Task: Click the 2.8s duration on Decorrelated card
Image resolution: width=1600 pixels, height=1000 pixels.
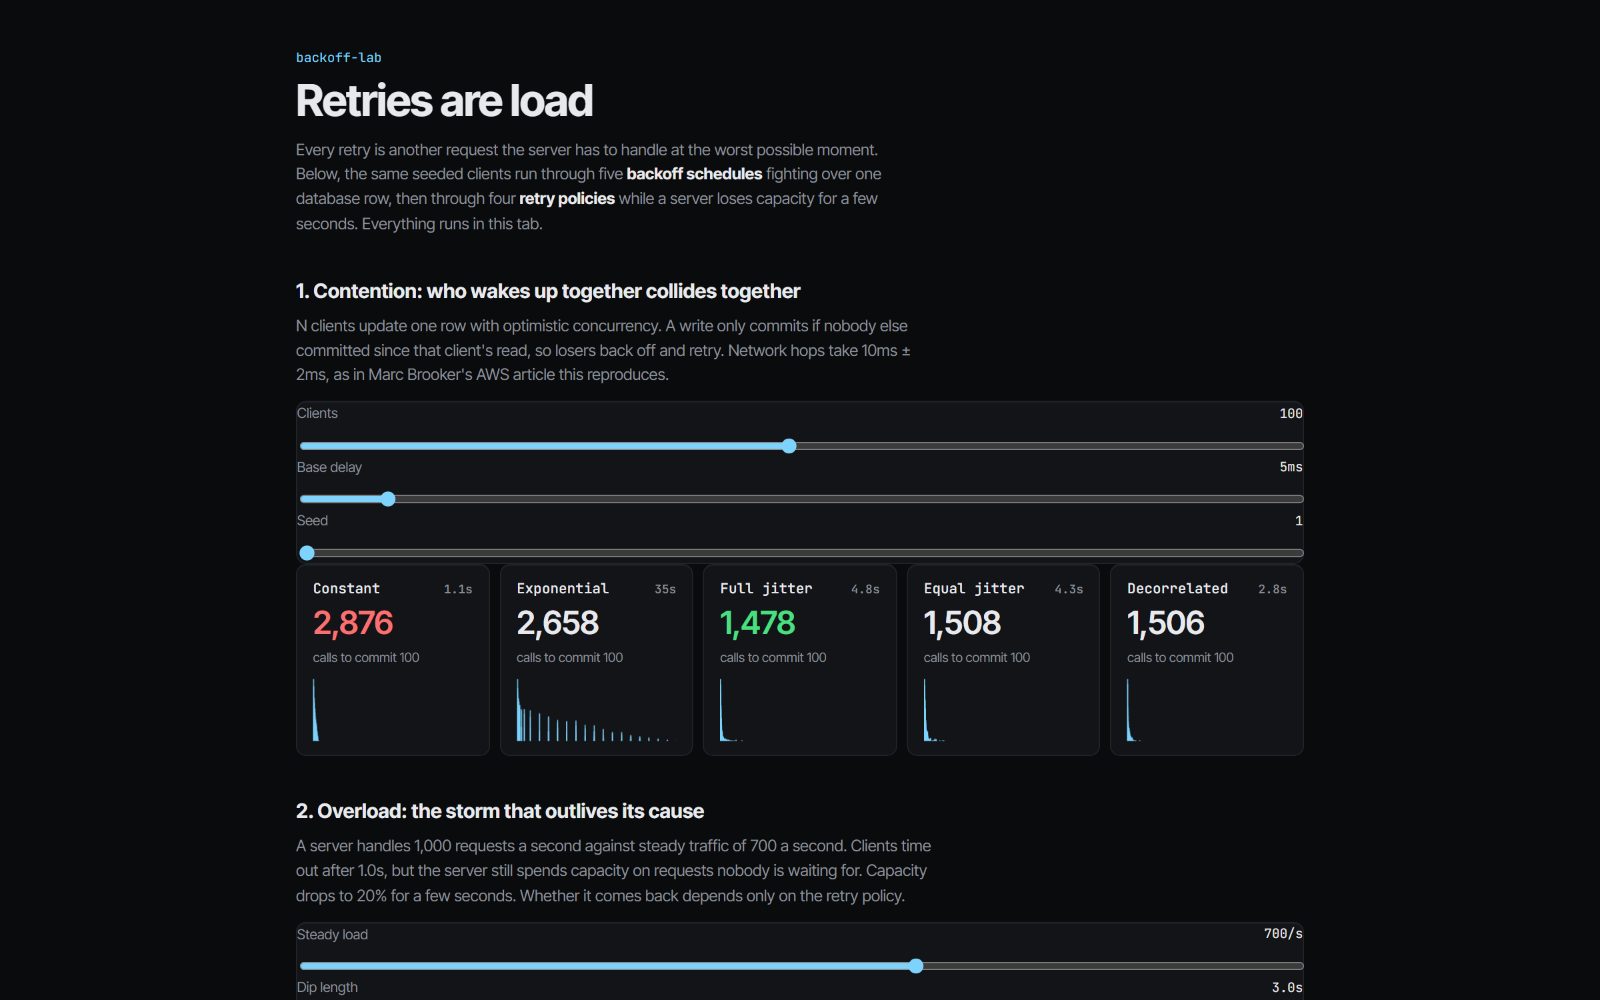Action: tap(1272, 589)
